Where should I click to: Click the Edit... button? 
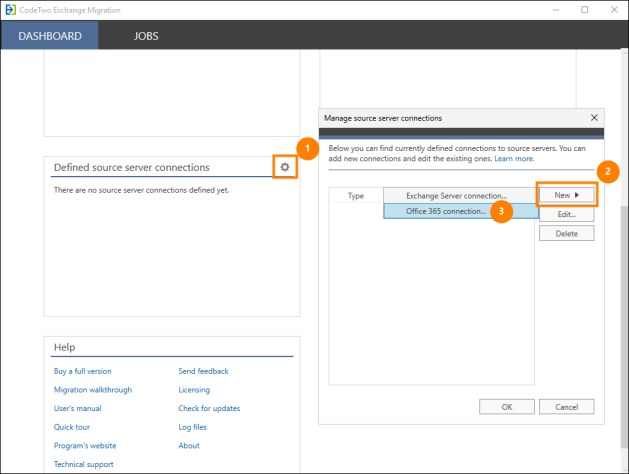point(566,214)
